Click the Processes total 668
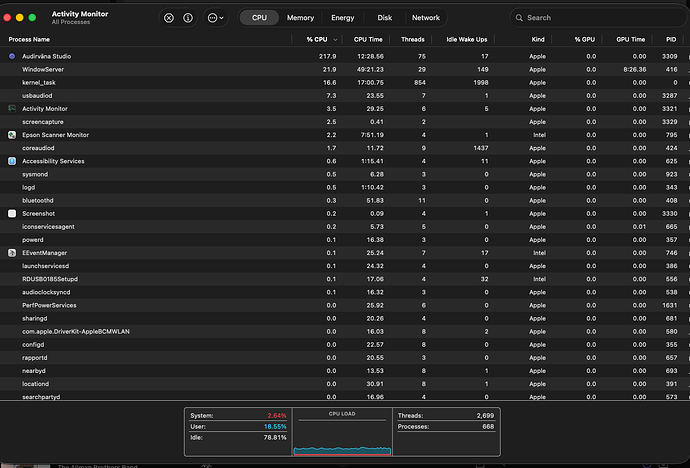 pyautogui.click(x=488, y=426)
